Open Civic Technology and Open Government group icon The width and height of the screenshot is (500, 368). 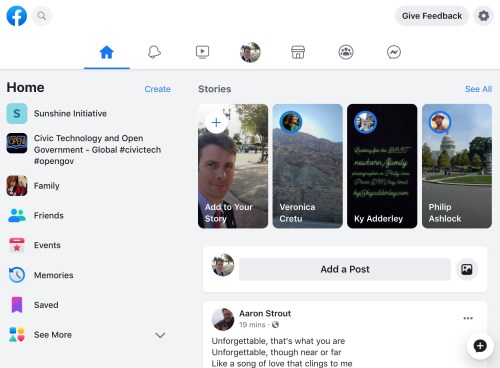(x=17, y=143)
